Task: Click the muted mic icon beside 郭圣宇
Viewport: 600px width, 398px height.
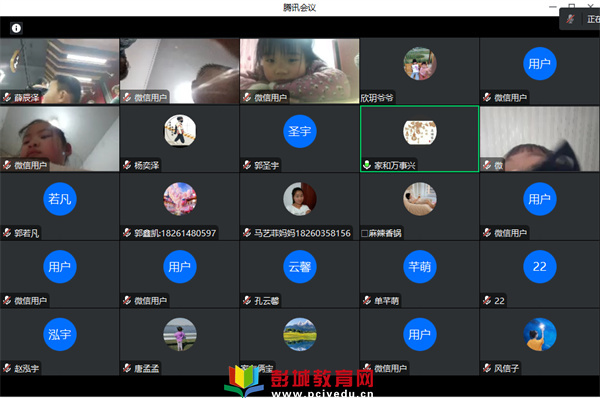Action: click(x=247, y=165)
